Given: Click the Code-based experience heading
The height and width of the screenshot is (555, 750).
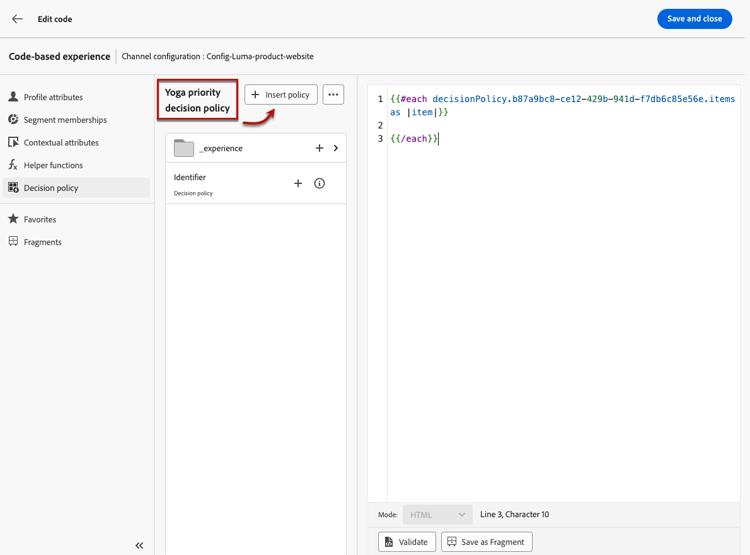Looking at the screenshot, I should click(x=59, y=56).
